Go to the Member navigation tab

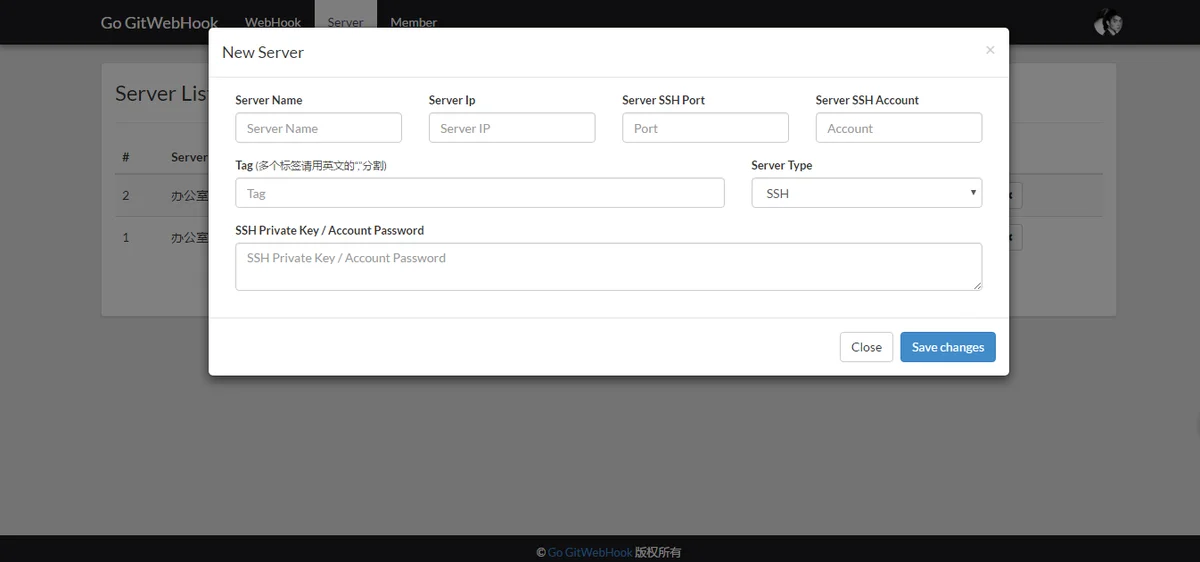point(413,22)
